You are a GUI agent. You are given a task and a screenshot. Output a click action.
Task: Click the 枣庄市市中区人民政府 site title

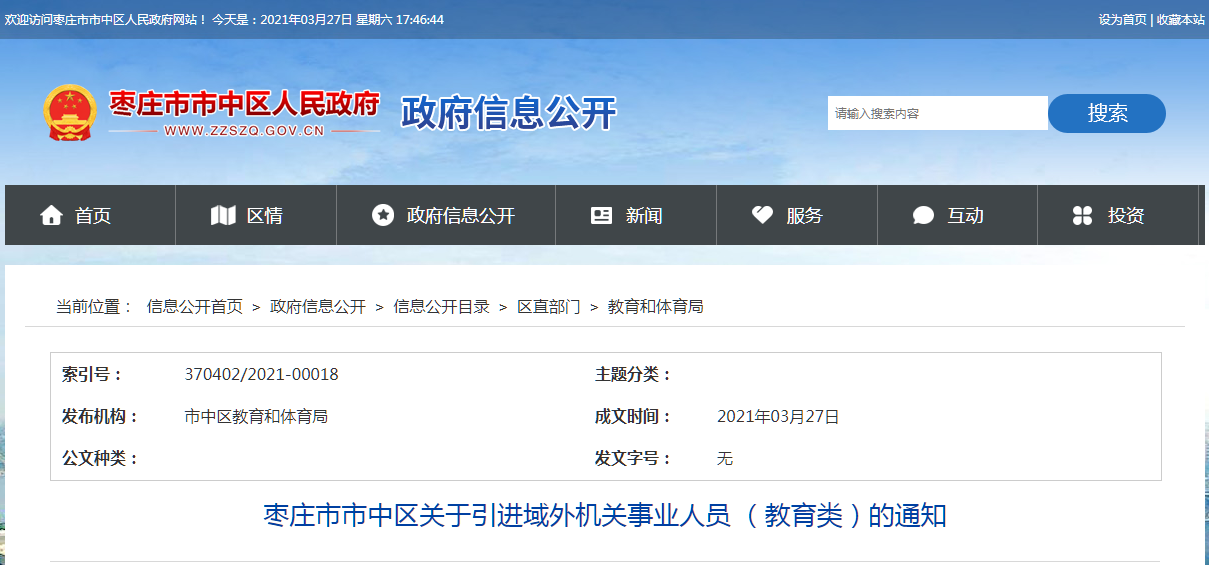[244, 103]
